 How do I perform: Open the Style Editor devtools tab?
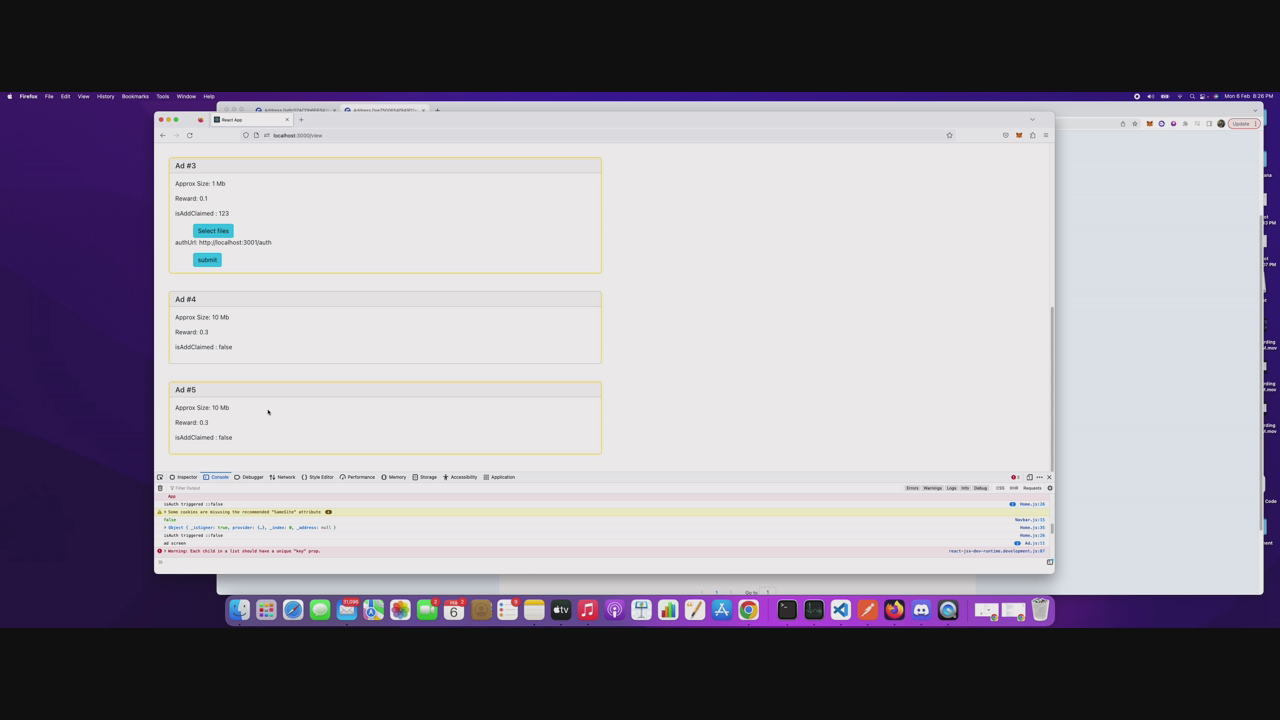[x=318, y=477]
